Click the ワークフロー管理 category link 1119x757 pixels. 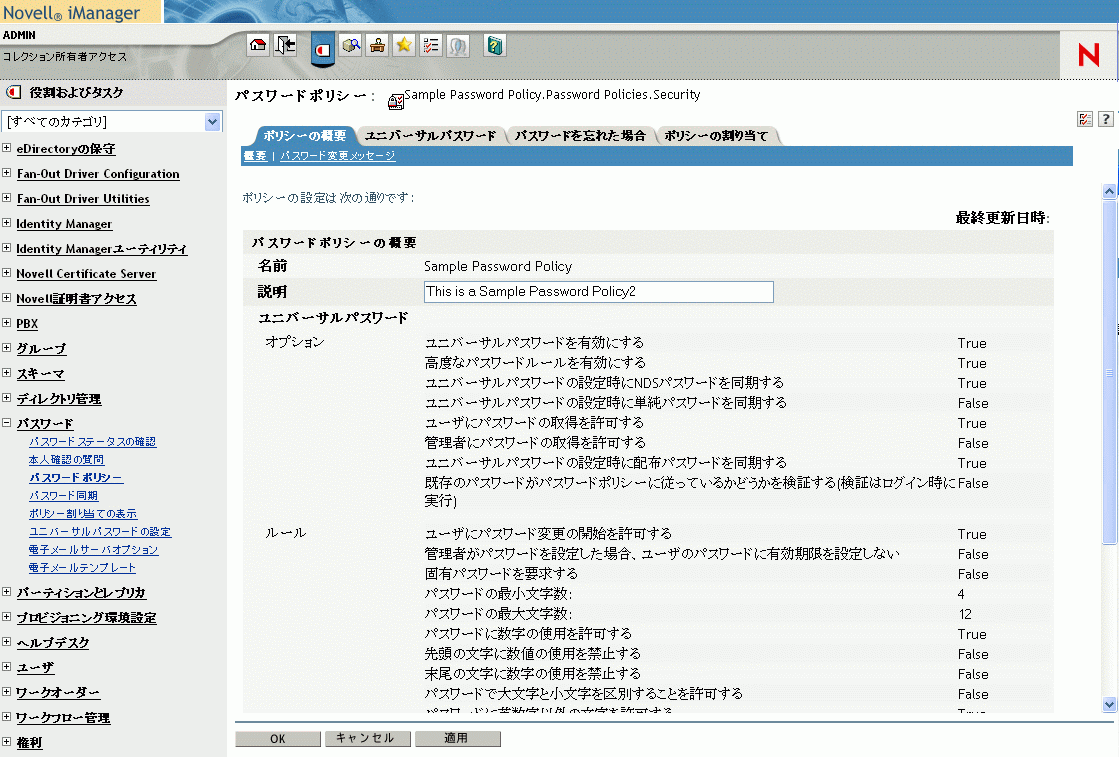[64, 718]
